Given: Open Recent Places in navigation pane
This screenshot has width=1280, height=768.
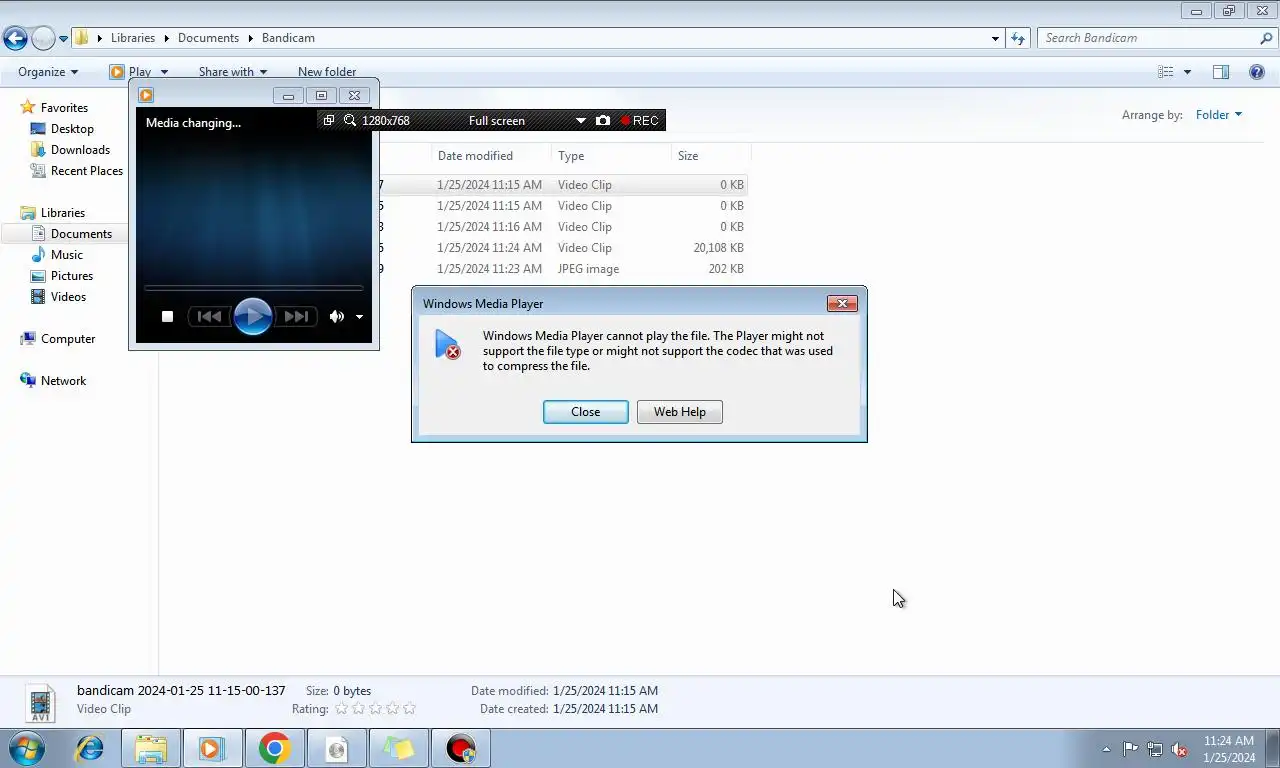Looking at the screenshot, I should click(87, 171).
